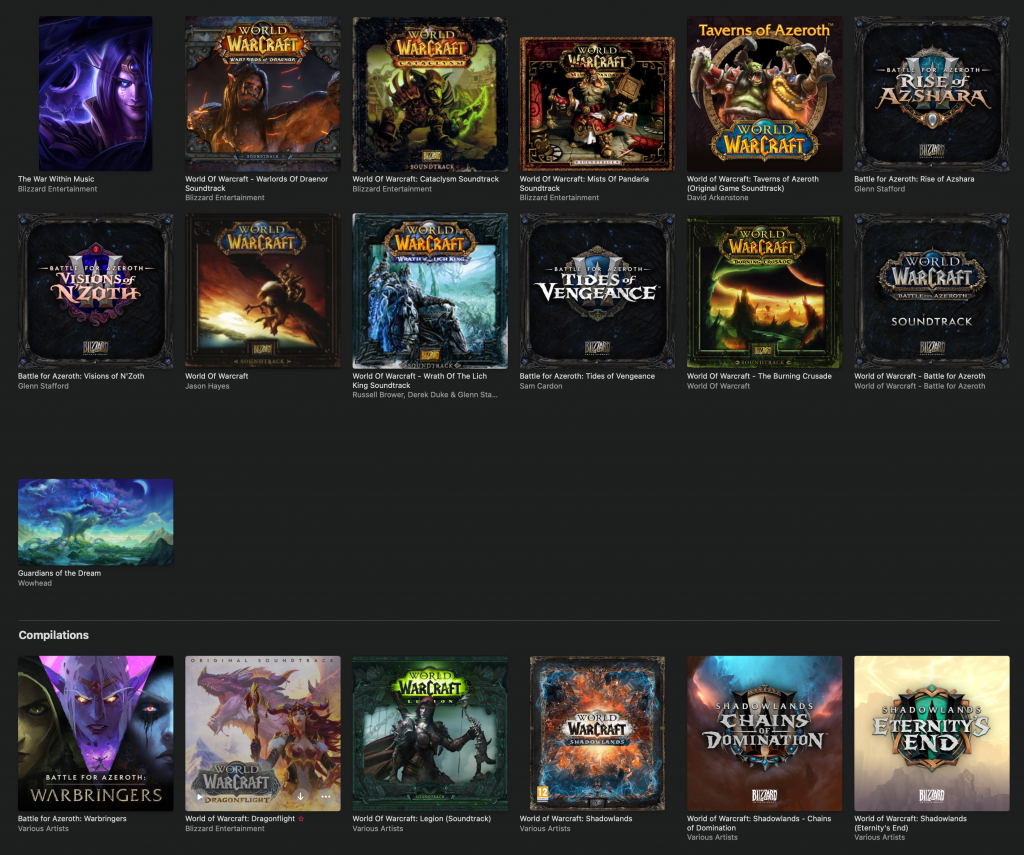Open the more options menu on Dragonflight cover
This screenshot has height=855, width=1024.
(x=325, y=797)
